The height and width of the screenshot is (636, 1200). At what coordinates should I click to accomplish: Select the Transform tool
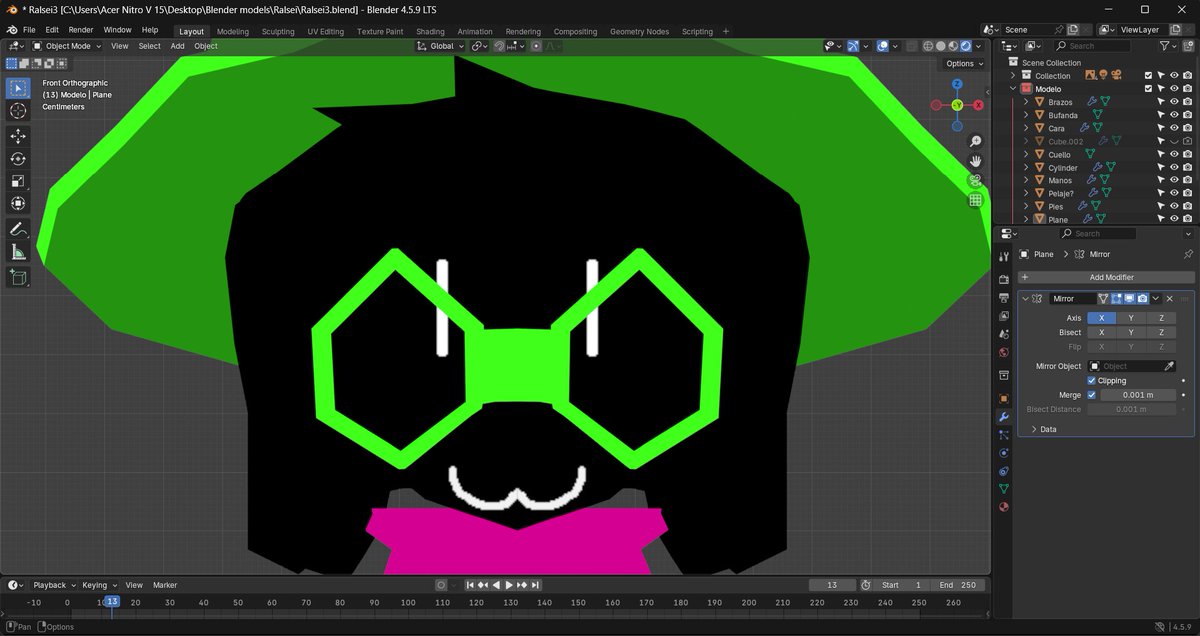(18, 204)
